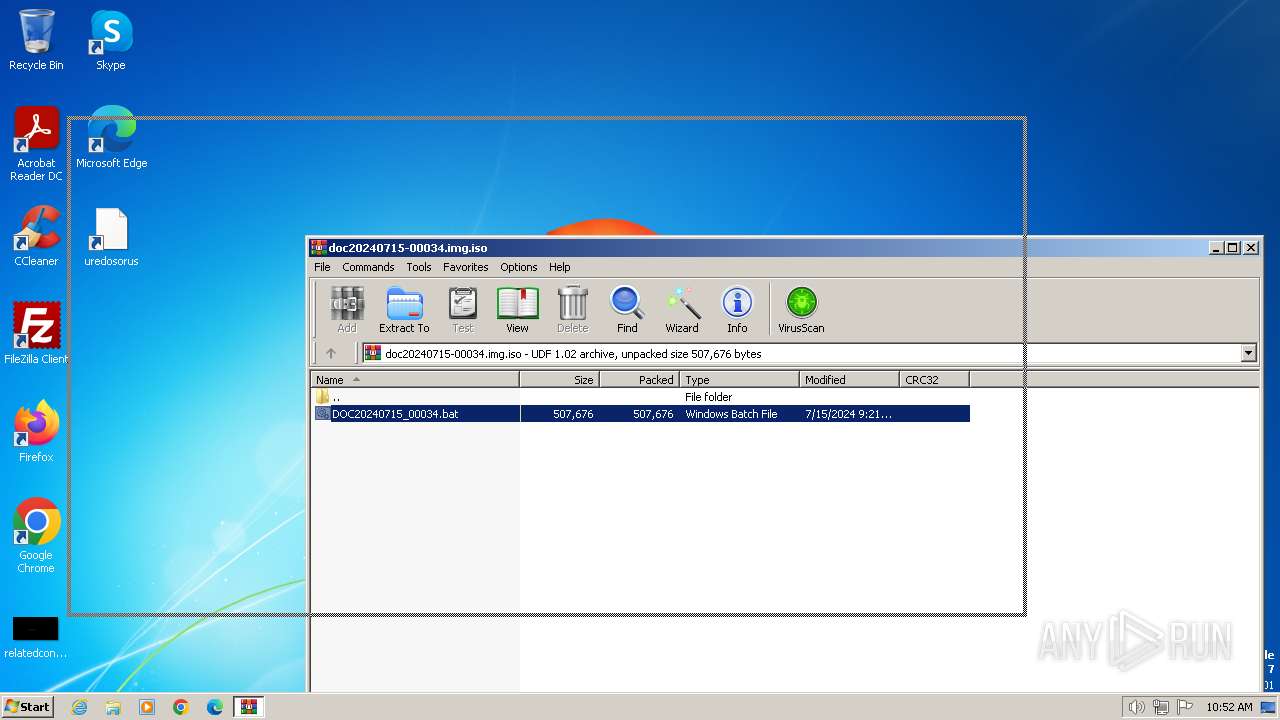Select Google Chrome desktop shortcut
Image resolution: width=1280 pixels, height=720 pixels.
click(36, 536)
